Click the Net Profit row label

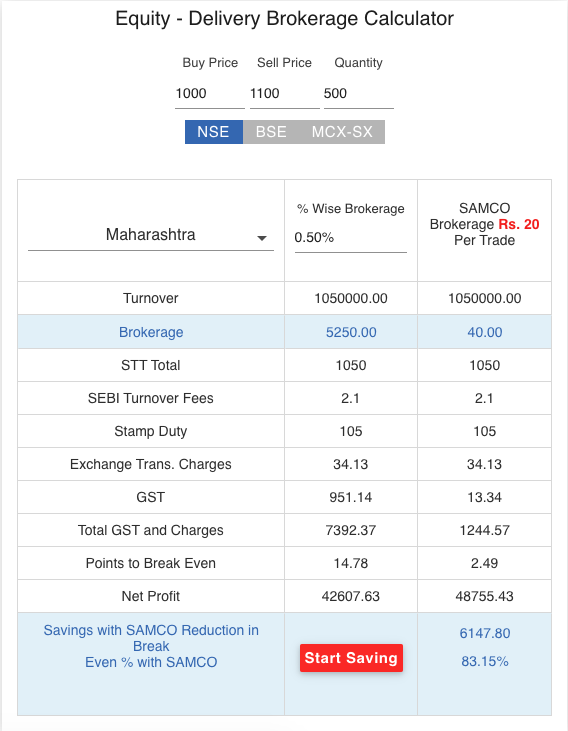pyautogui.click(x=151, y=596)
